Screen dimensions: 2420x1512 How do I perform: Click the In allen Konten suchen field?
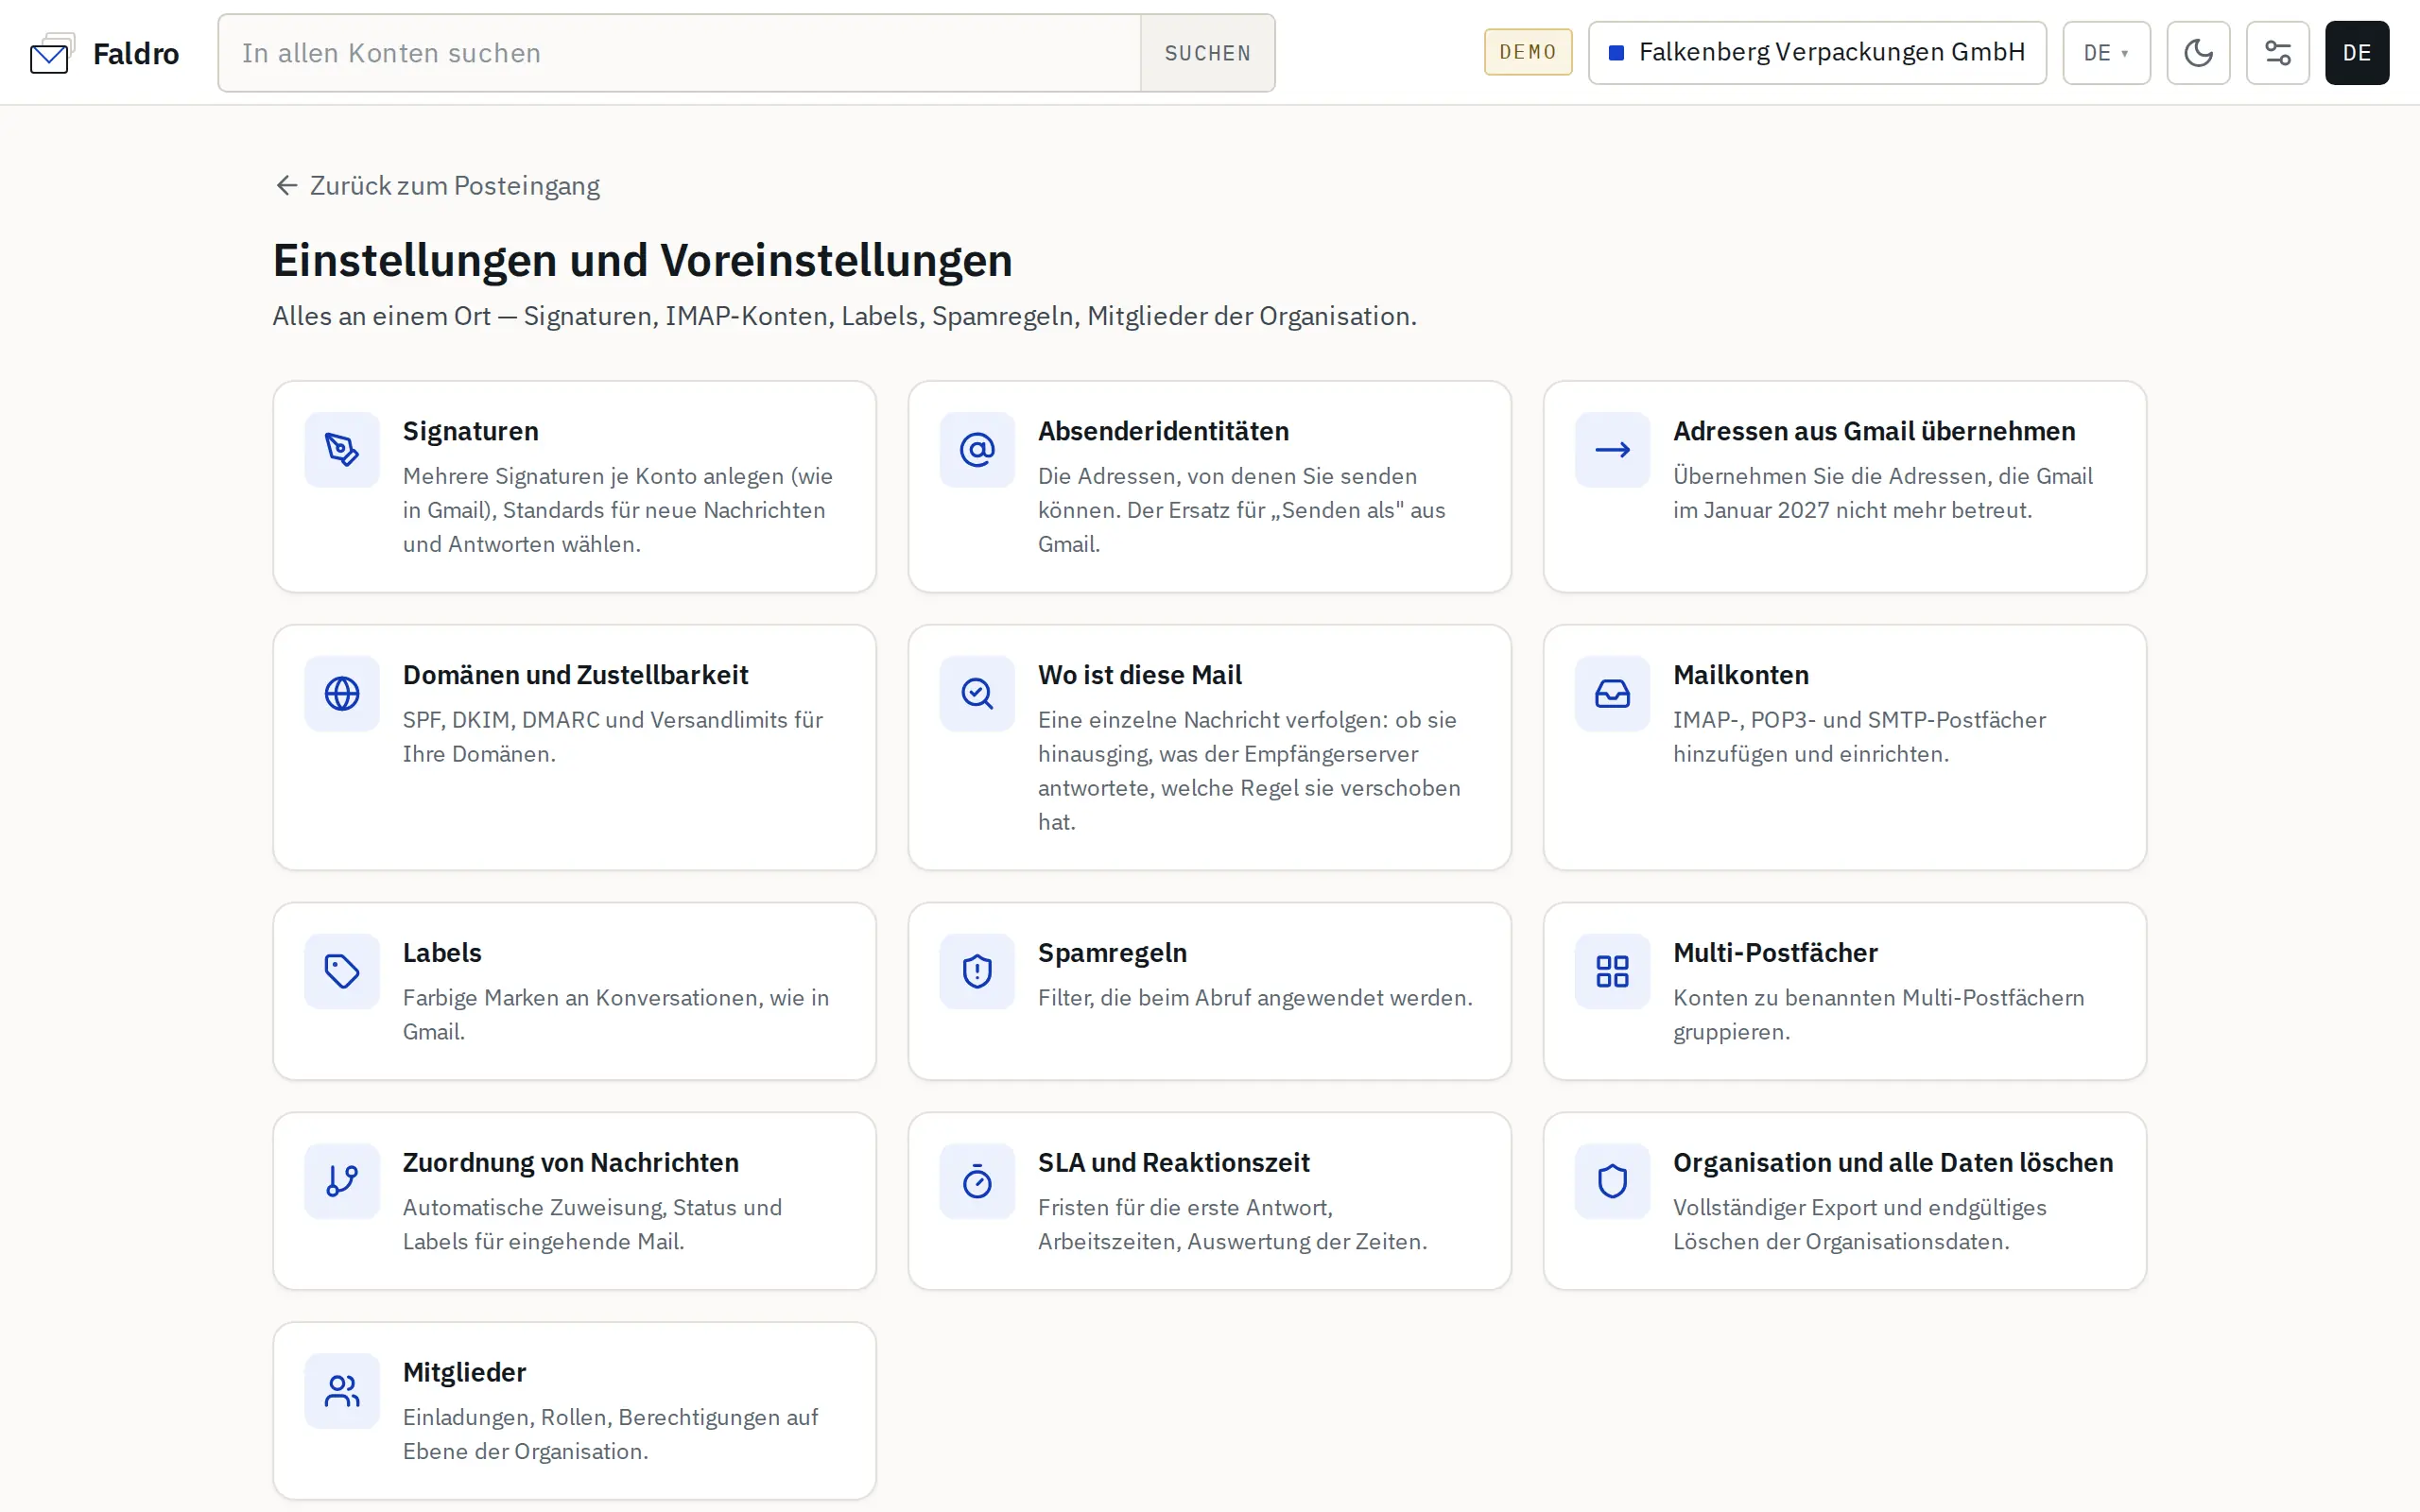[680, 53]
